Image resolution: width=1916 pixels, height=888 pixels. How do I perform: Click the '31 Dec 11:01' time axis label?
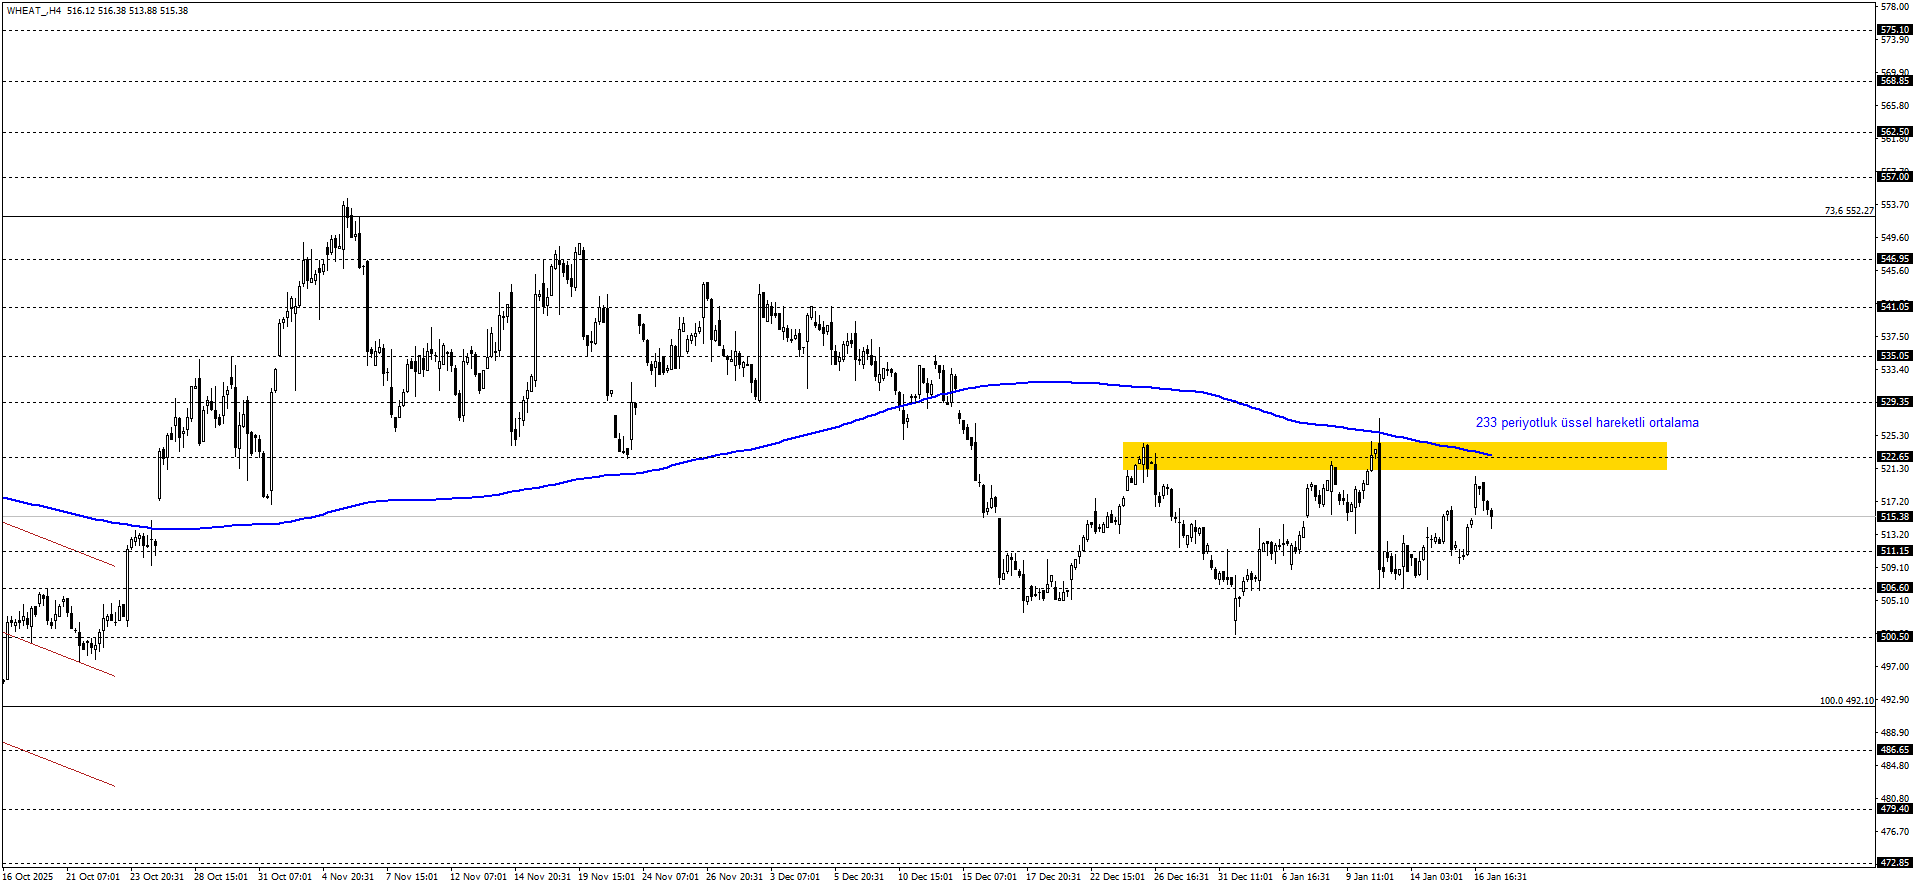[1245, 877]
